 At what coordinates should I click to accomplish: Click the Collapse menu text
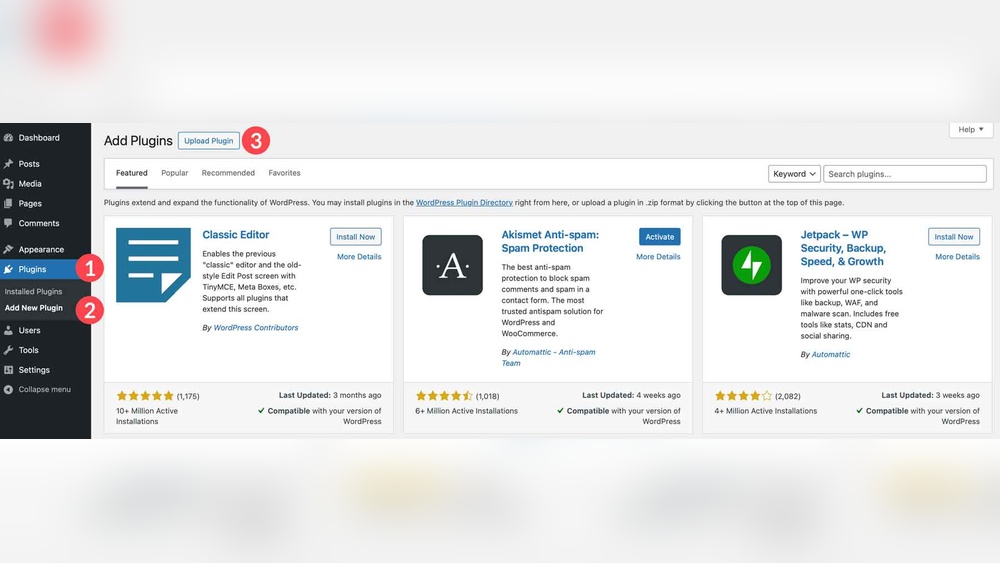point(45,390)
